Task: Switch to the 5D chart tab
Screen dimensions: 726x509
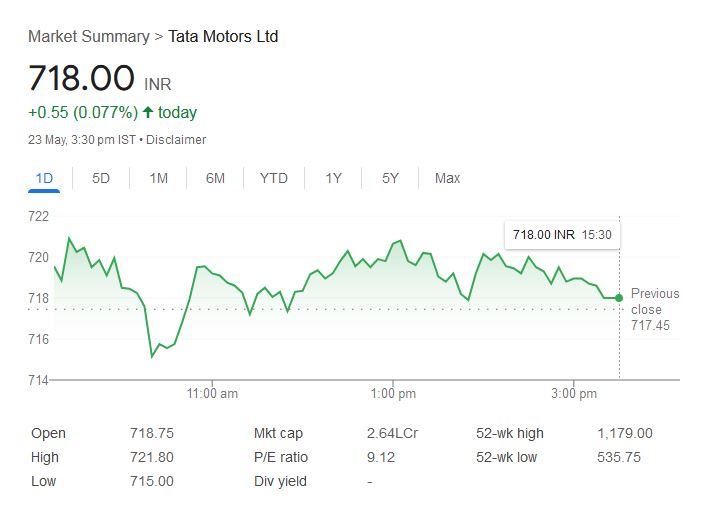Action: (101, 178)
